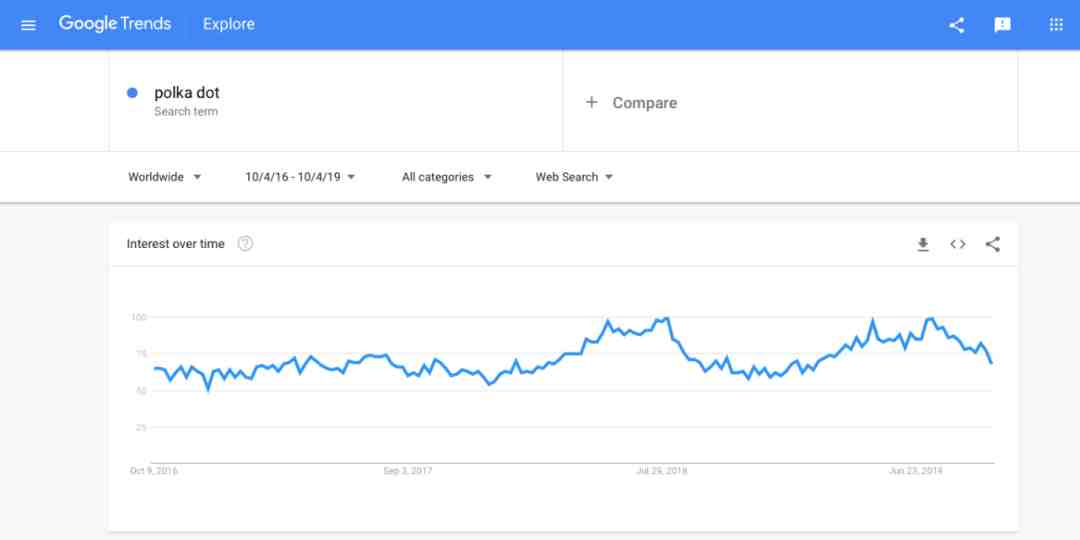Download the Interest over time CSV
1080x540 pixels.
(923, 244)
